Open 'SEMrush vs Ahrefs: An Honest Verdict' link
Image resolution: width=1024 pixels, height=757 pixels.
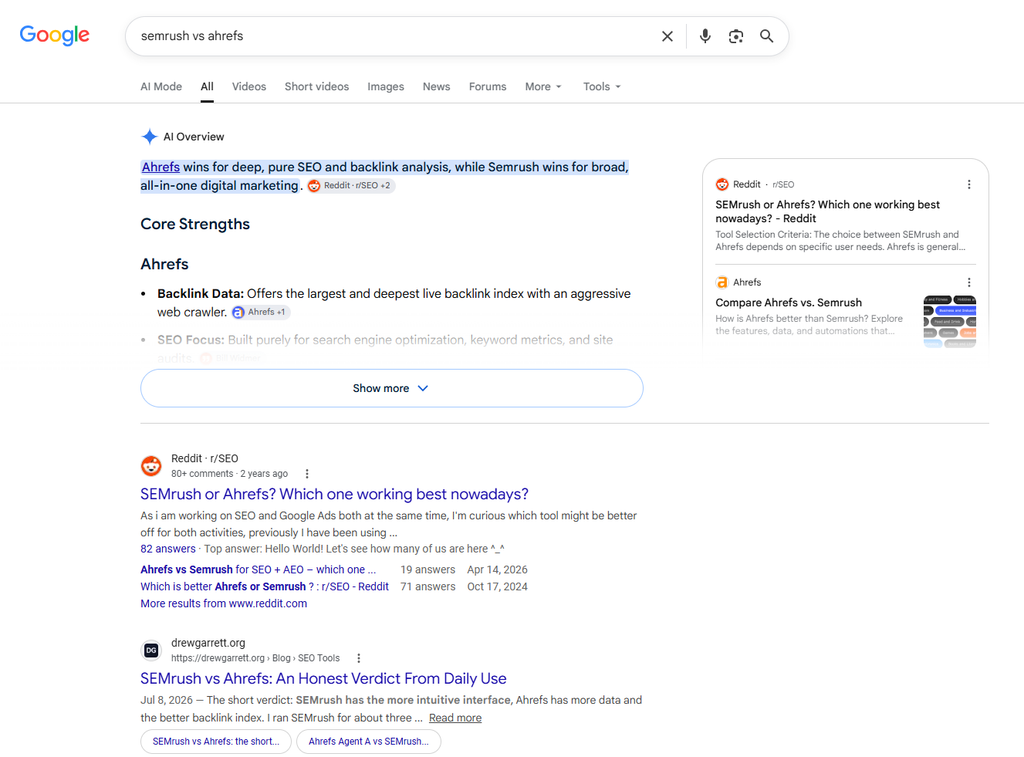323,679
